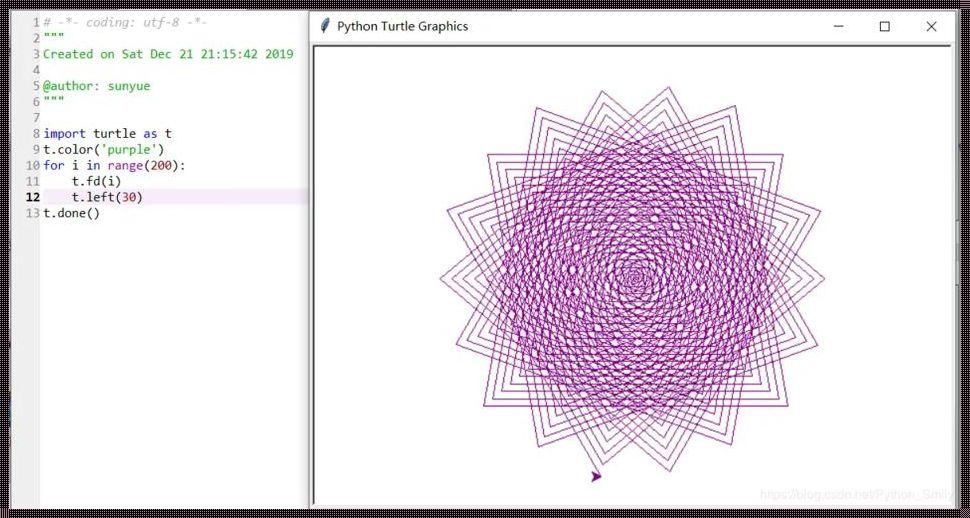970x518 pixels.
Task: Click the '@author: sunyue' line
Action: point(97,86)
